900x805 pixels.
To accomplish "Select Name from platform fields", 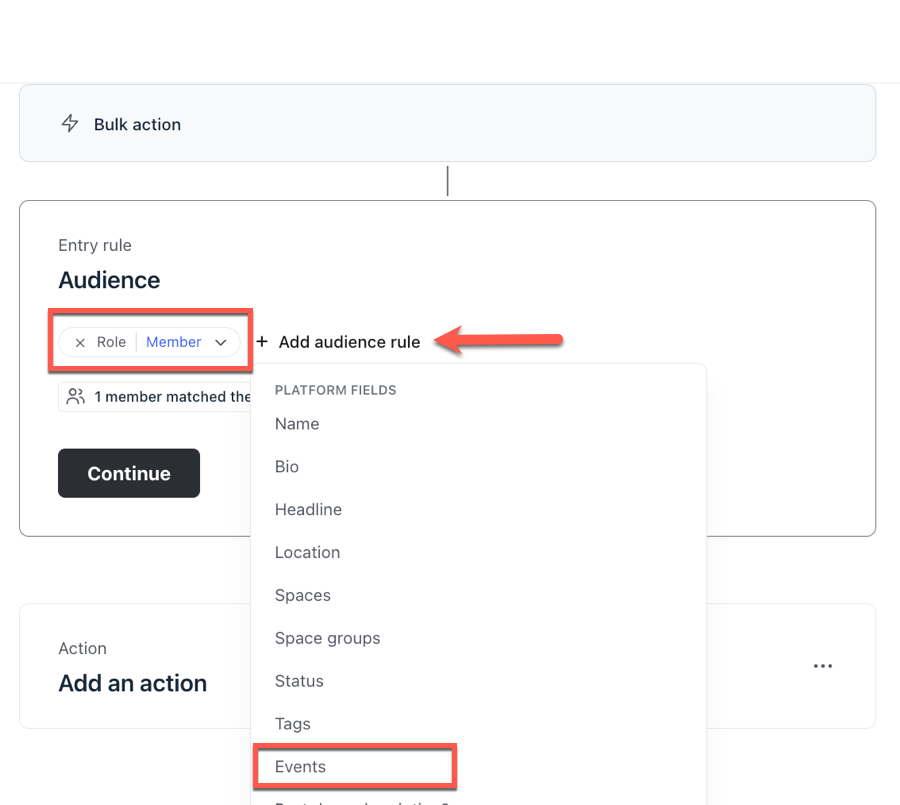I will (297, 424).
